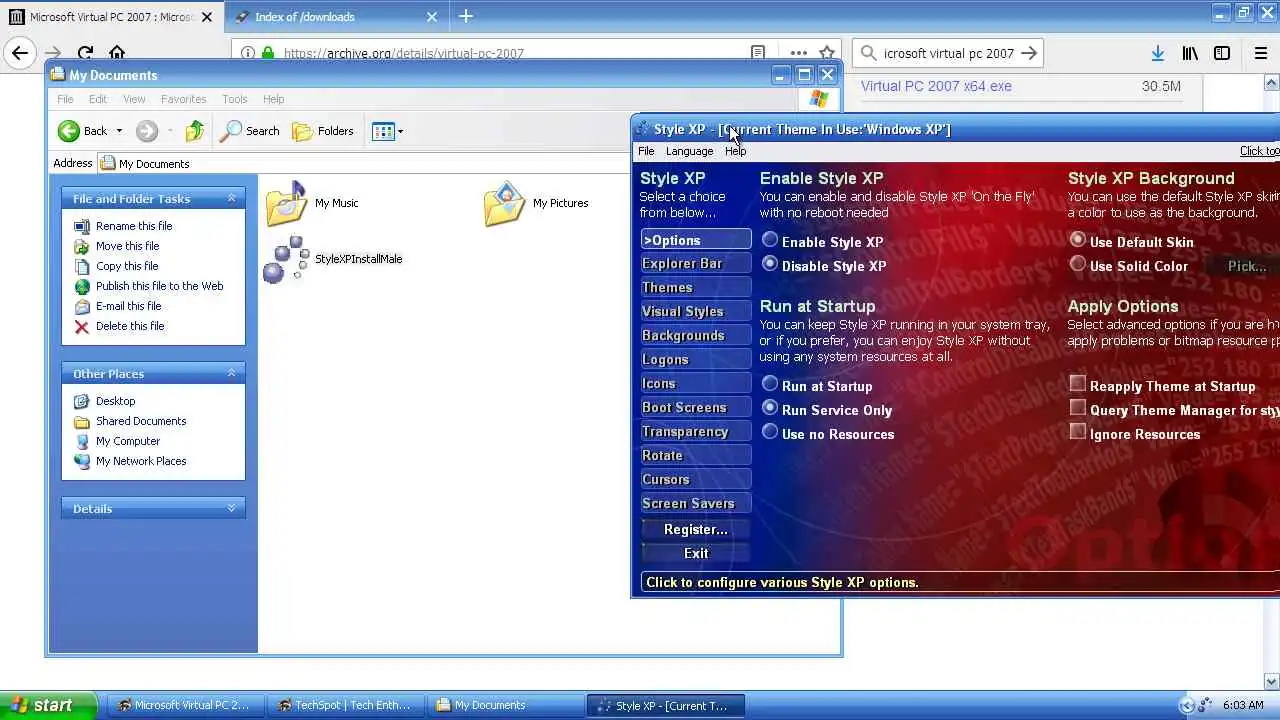This screenshot has height=720, width=1280.
Task: Open Tools menu in My Documents
Action: (235, 99)
